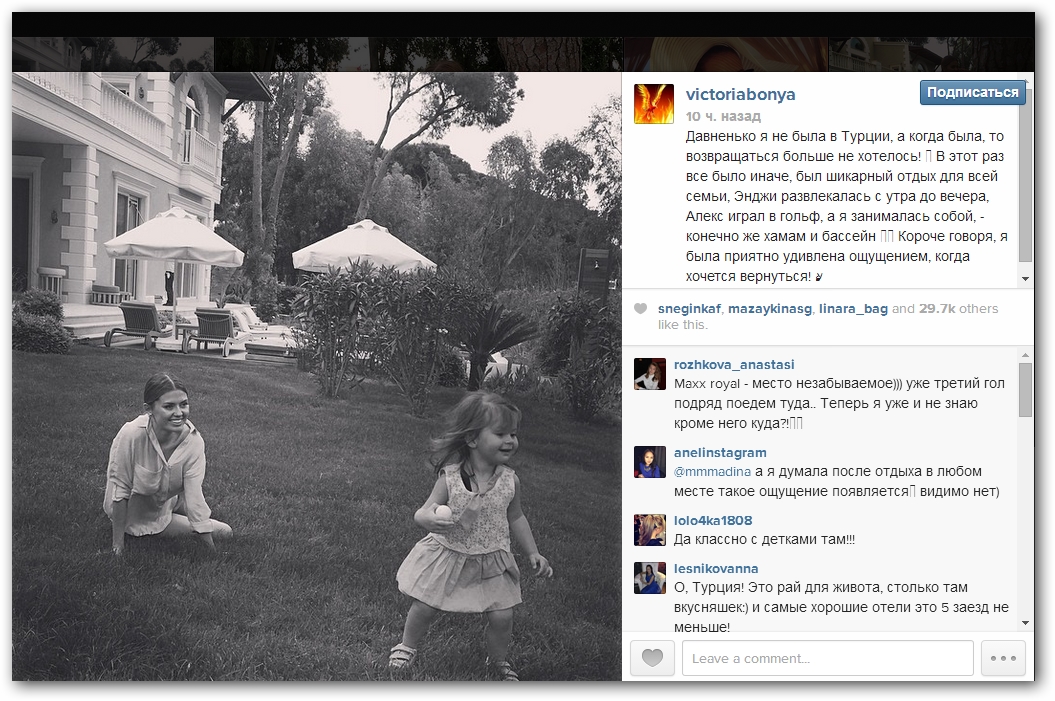Open the sneginkaf liker profile link
The width and height of the screenshot is (1055, 701).
pyautogui.click(x=689, y=309)
